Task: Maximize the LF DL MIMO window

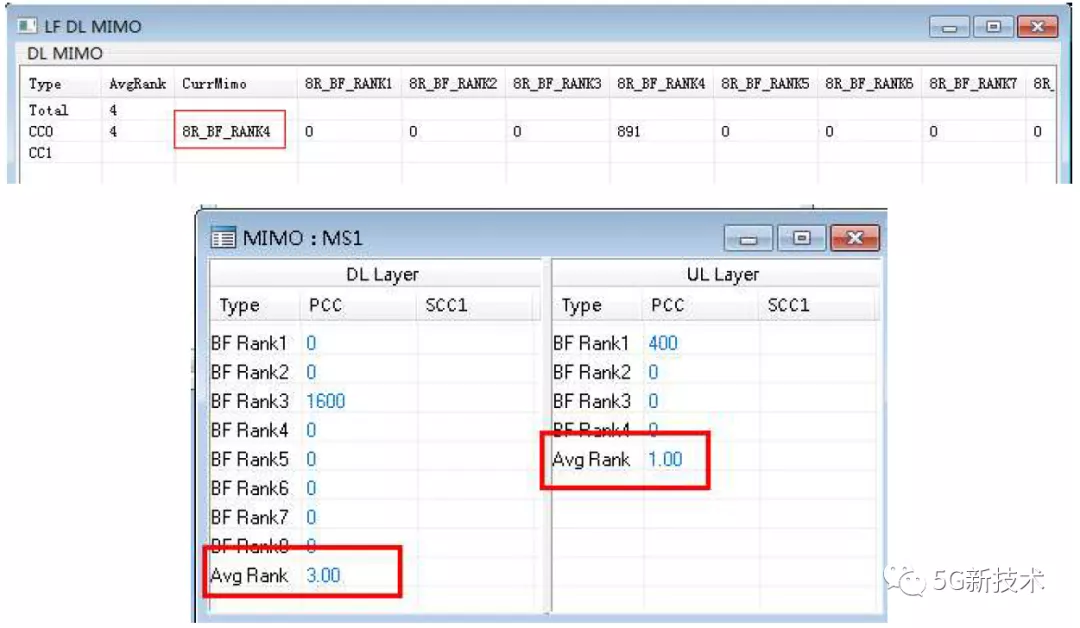Action: pyautogui.click(x=993, y=27)
